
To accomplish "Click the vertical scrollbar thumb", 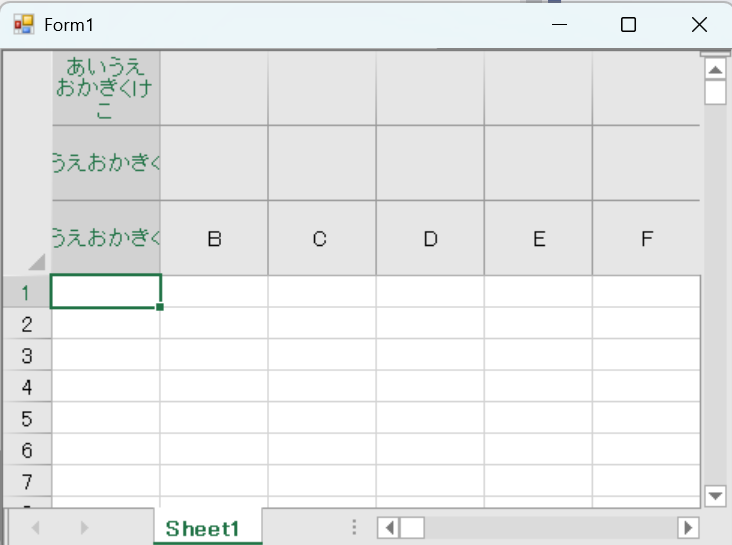I will [715, 92].
